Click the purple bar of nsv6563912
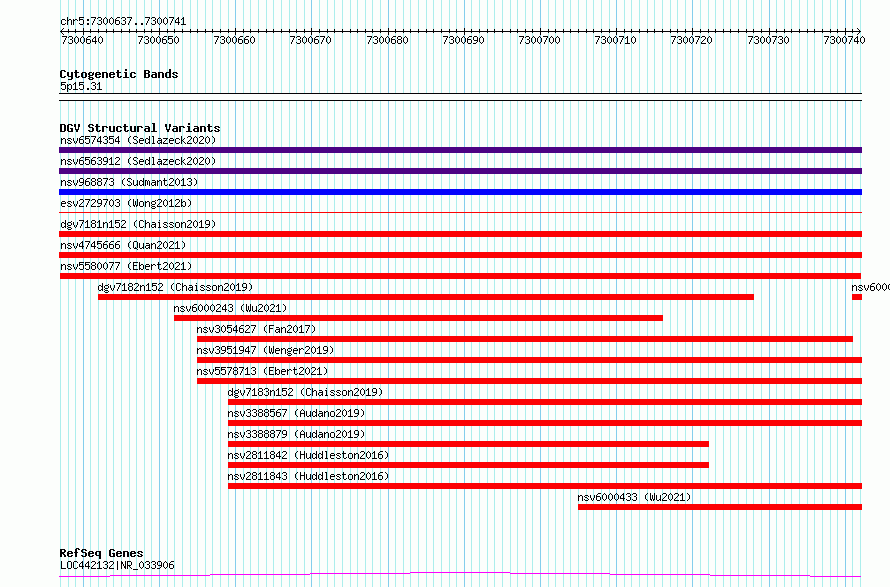This screenshot has width=890, height=587. coord(460,171)
